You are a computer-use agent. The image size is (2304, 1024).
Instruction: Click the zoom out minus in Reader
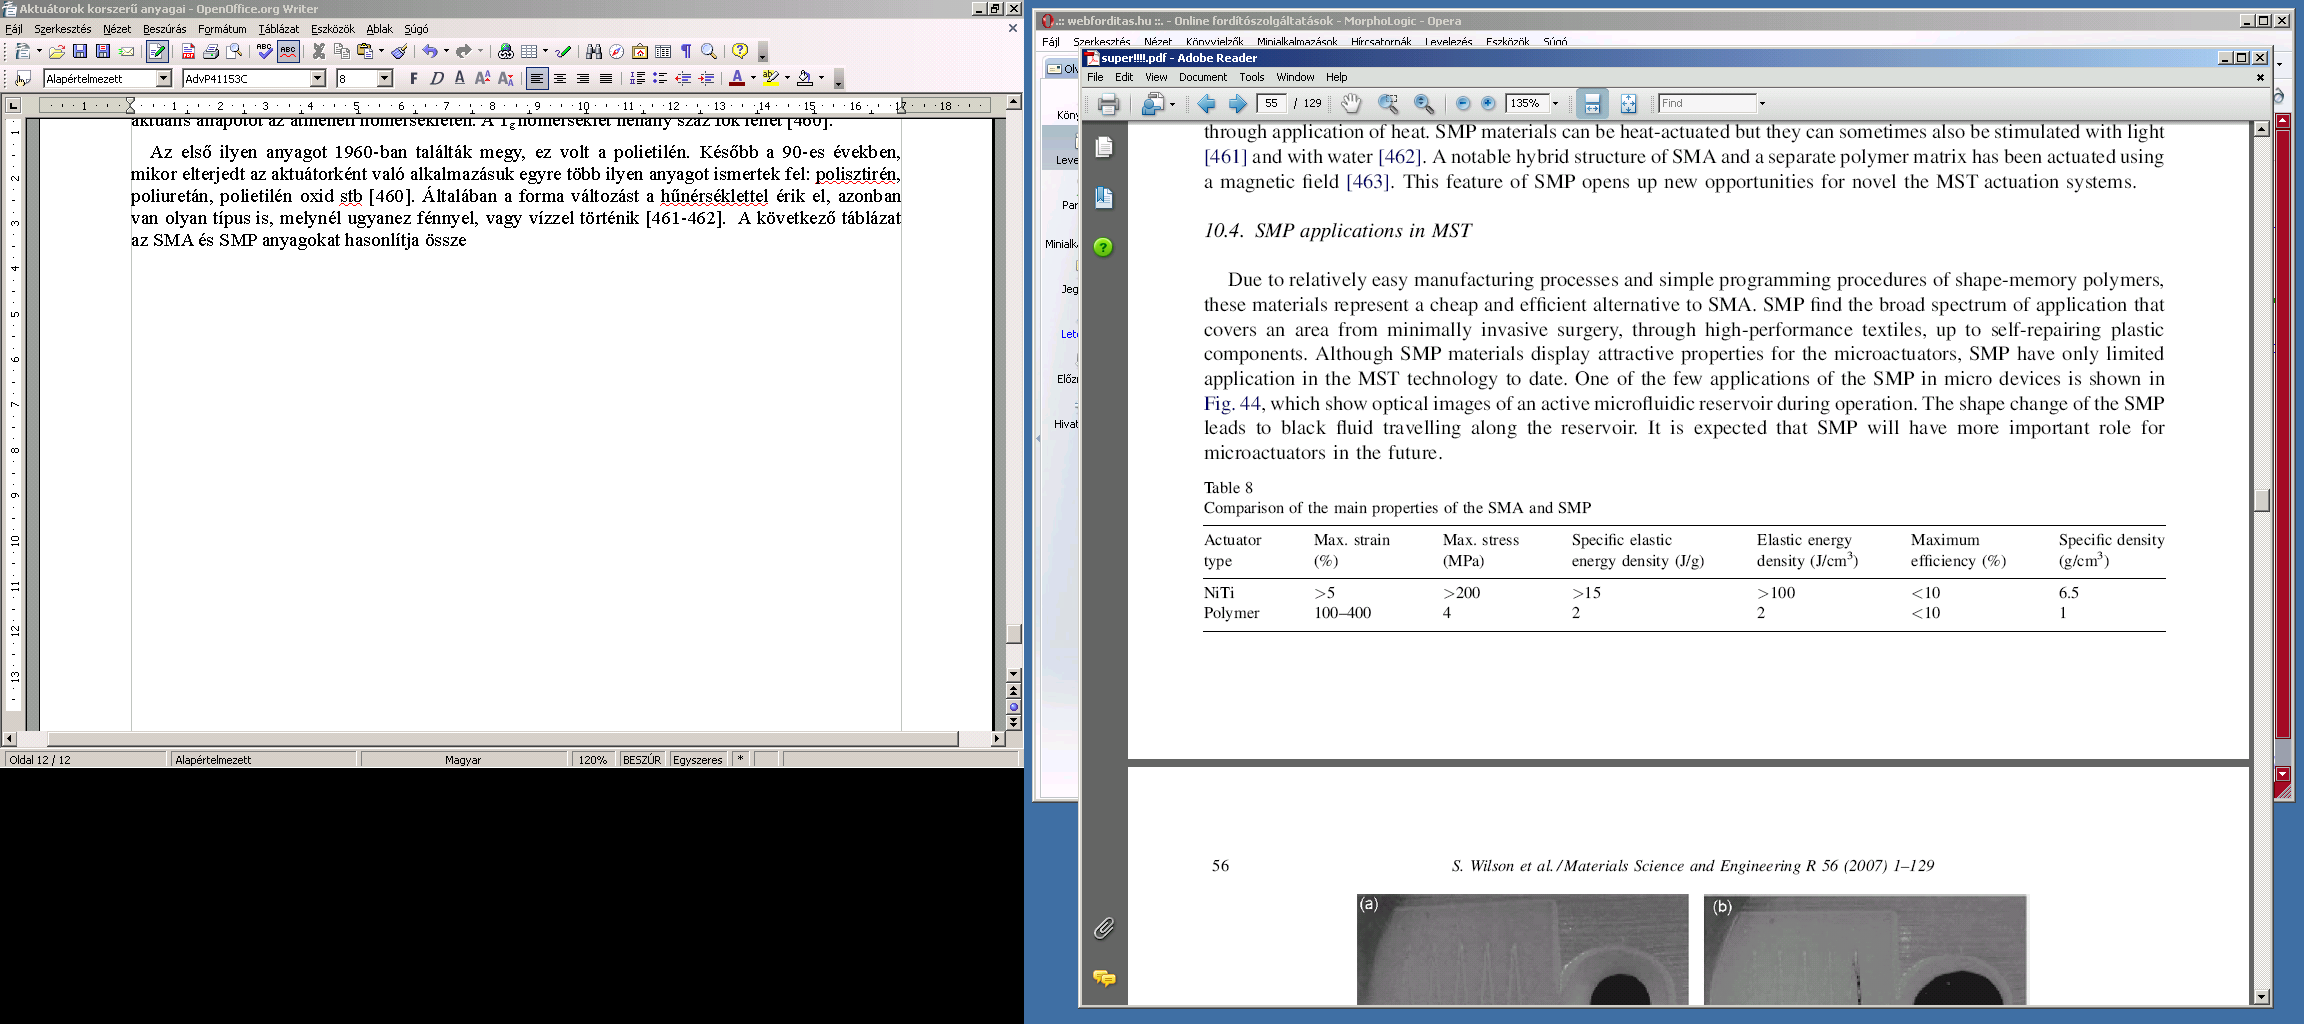(x=1463, y=103)
